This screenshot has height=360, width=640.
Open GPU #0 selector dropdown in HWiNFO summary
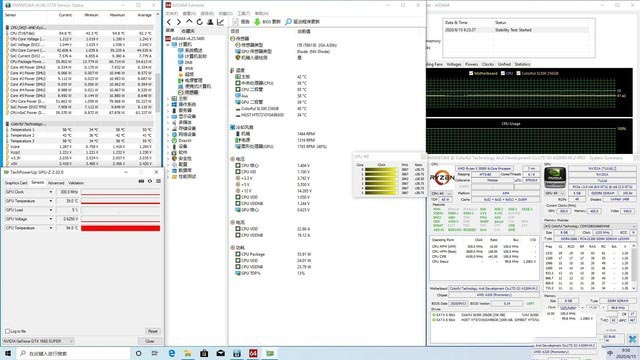(554, 193)
